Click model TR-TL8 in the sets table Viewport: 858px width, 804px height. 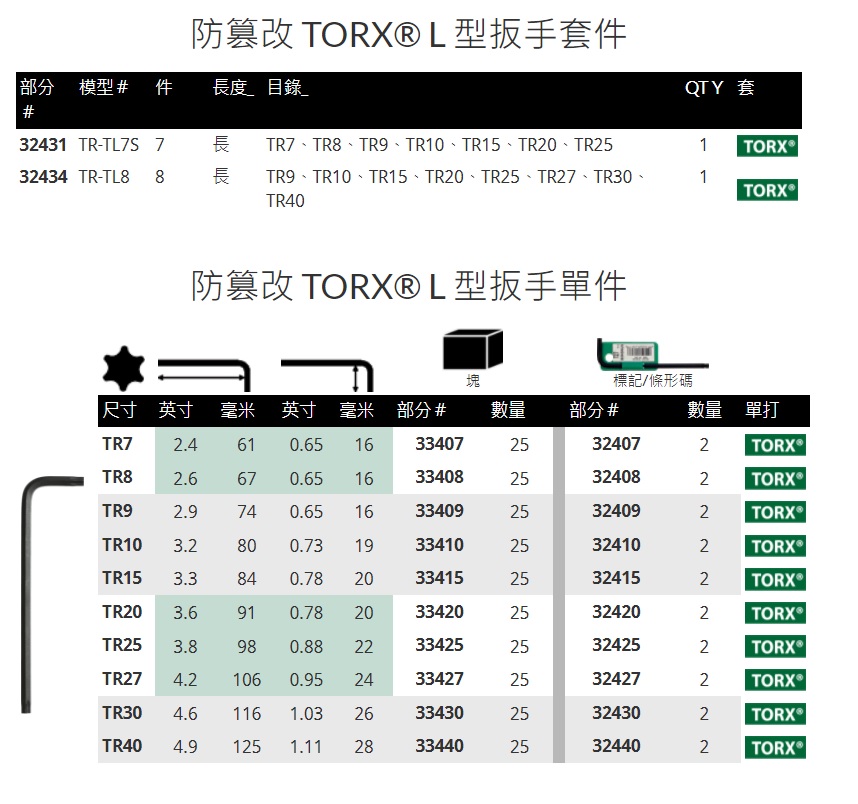pos(104,177)
